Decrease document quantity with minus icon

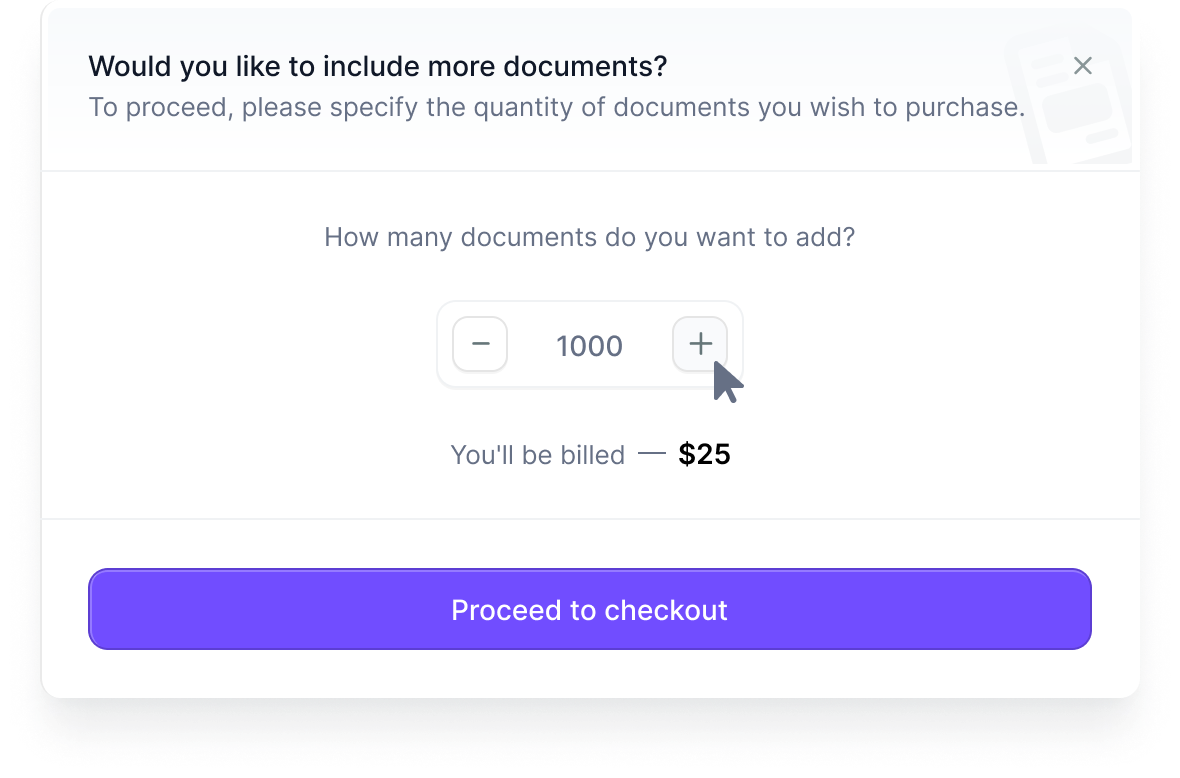480,345
